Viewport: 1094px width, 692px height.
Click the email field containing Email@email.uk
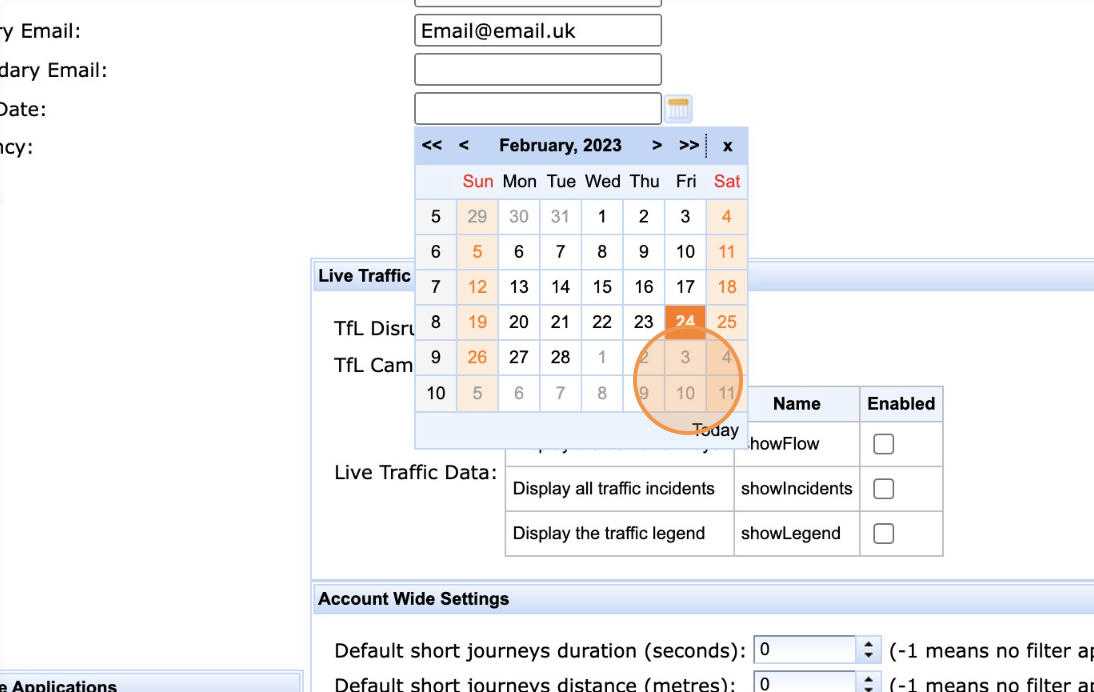point(537,31)
